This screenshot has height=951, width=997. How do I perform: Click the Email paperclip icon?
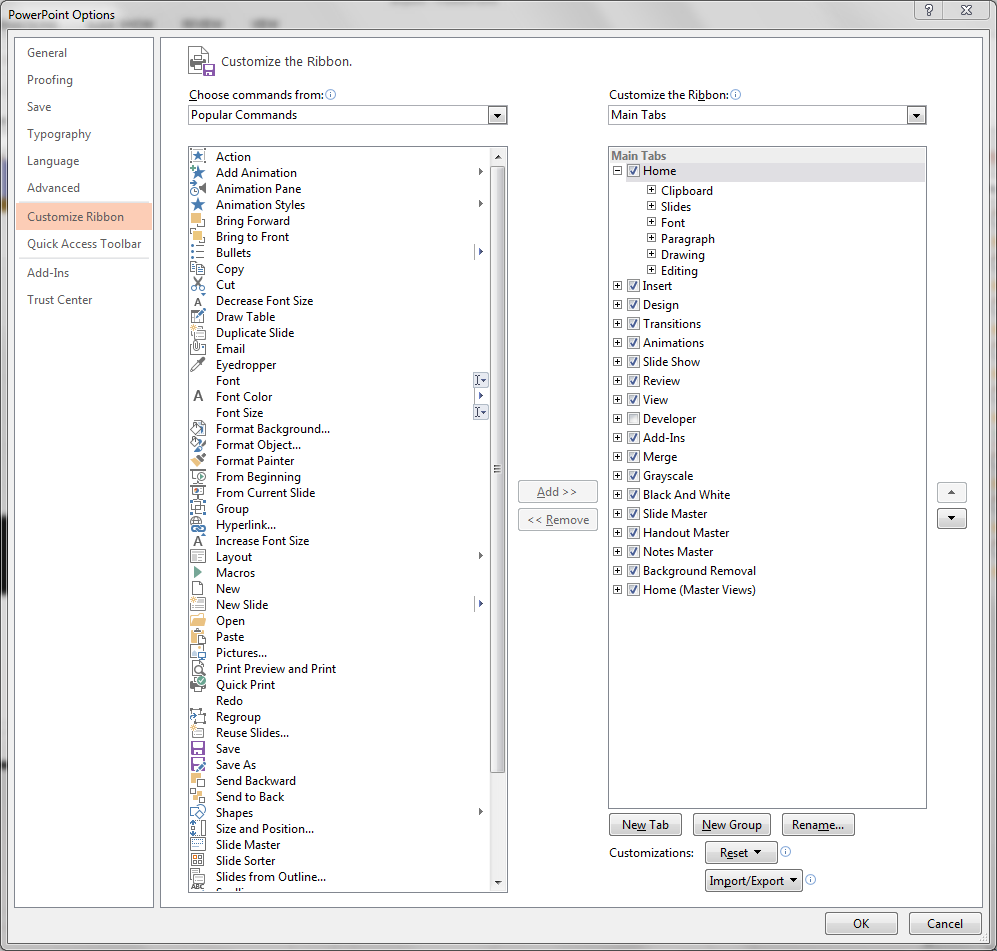pos(198,348)
